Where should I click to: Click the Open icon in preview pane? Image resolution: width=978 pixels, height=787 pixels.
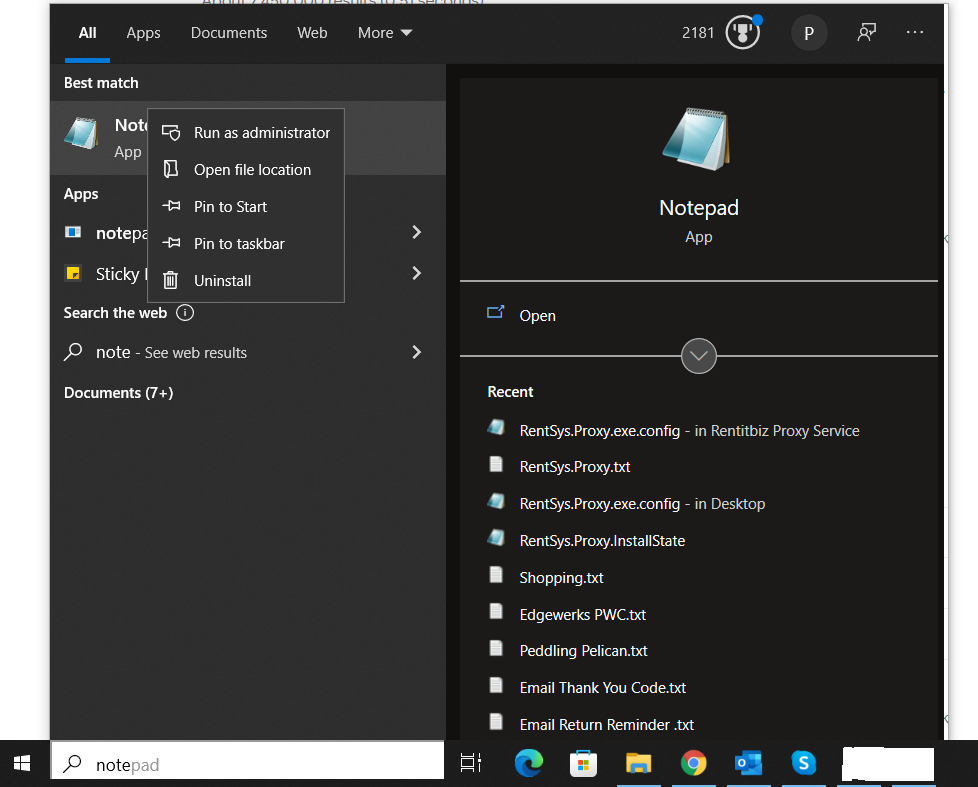click(496, 312)
